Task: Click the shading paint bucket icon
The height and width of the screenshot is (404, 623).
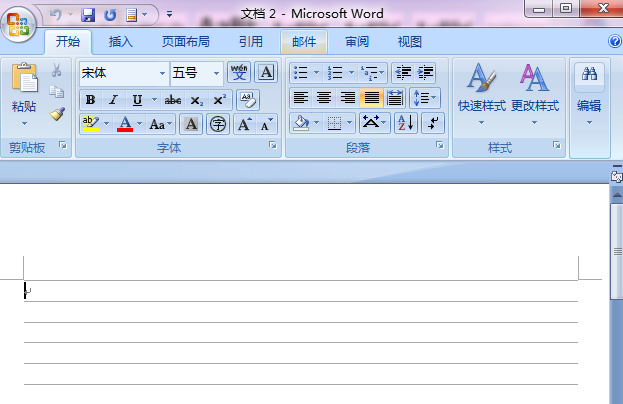Action: (302, 123)
